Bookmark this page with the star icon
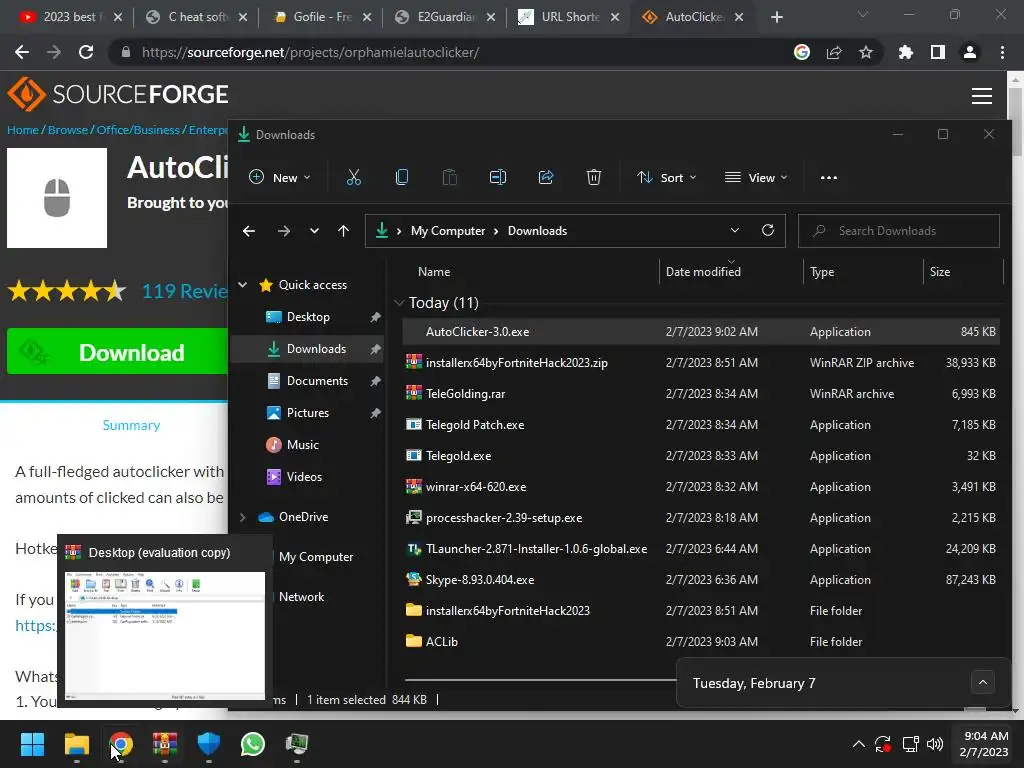The height and width of the screenshot is (768, 1024). pyautogui.click(x=865, y=52)
